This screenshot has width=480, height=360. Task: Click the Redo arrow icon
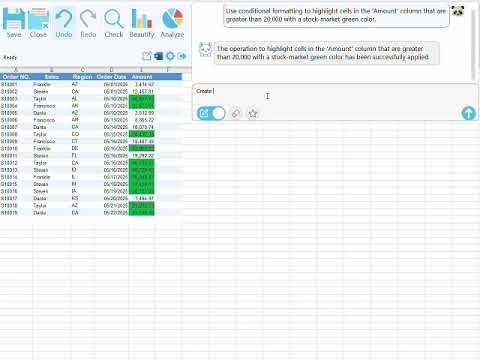88,23
